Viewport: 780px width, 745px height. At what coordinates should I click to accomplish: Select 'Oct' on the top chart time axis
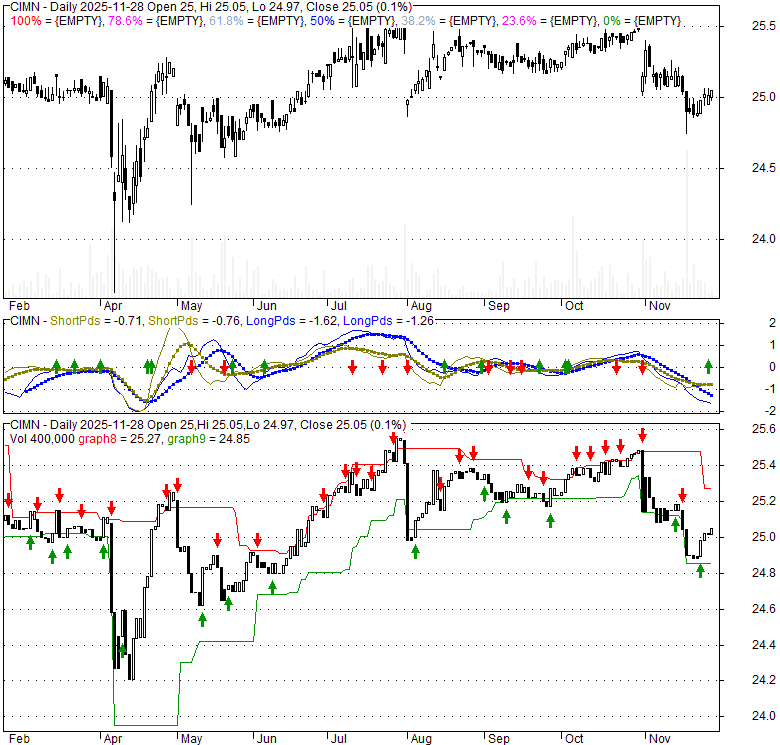[x=574, y=306]
